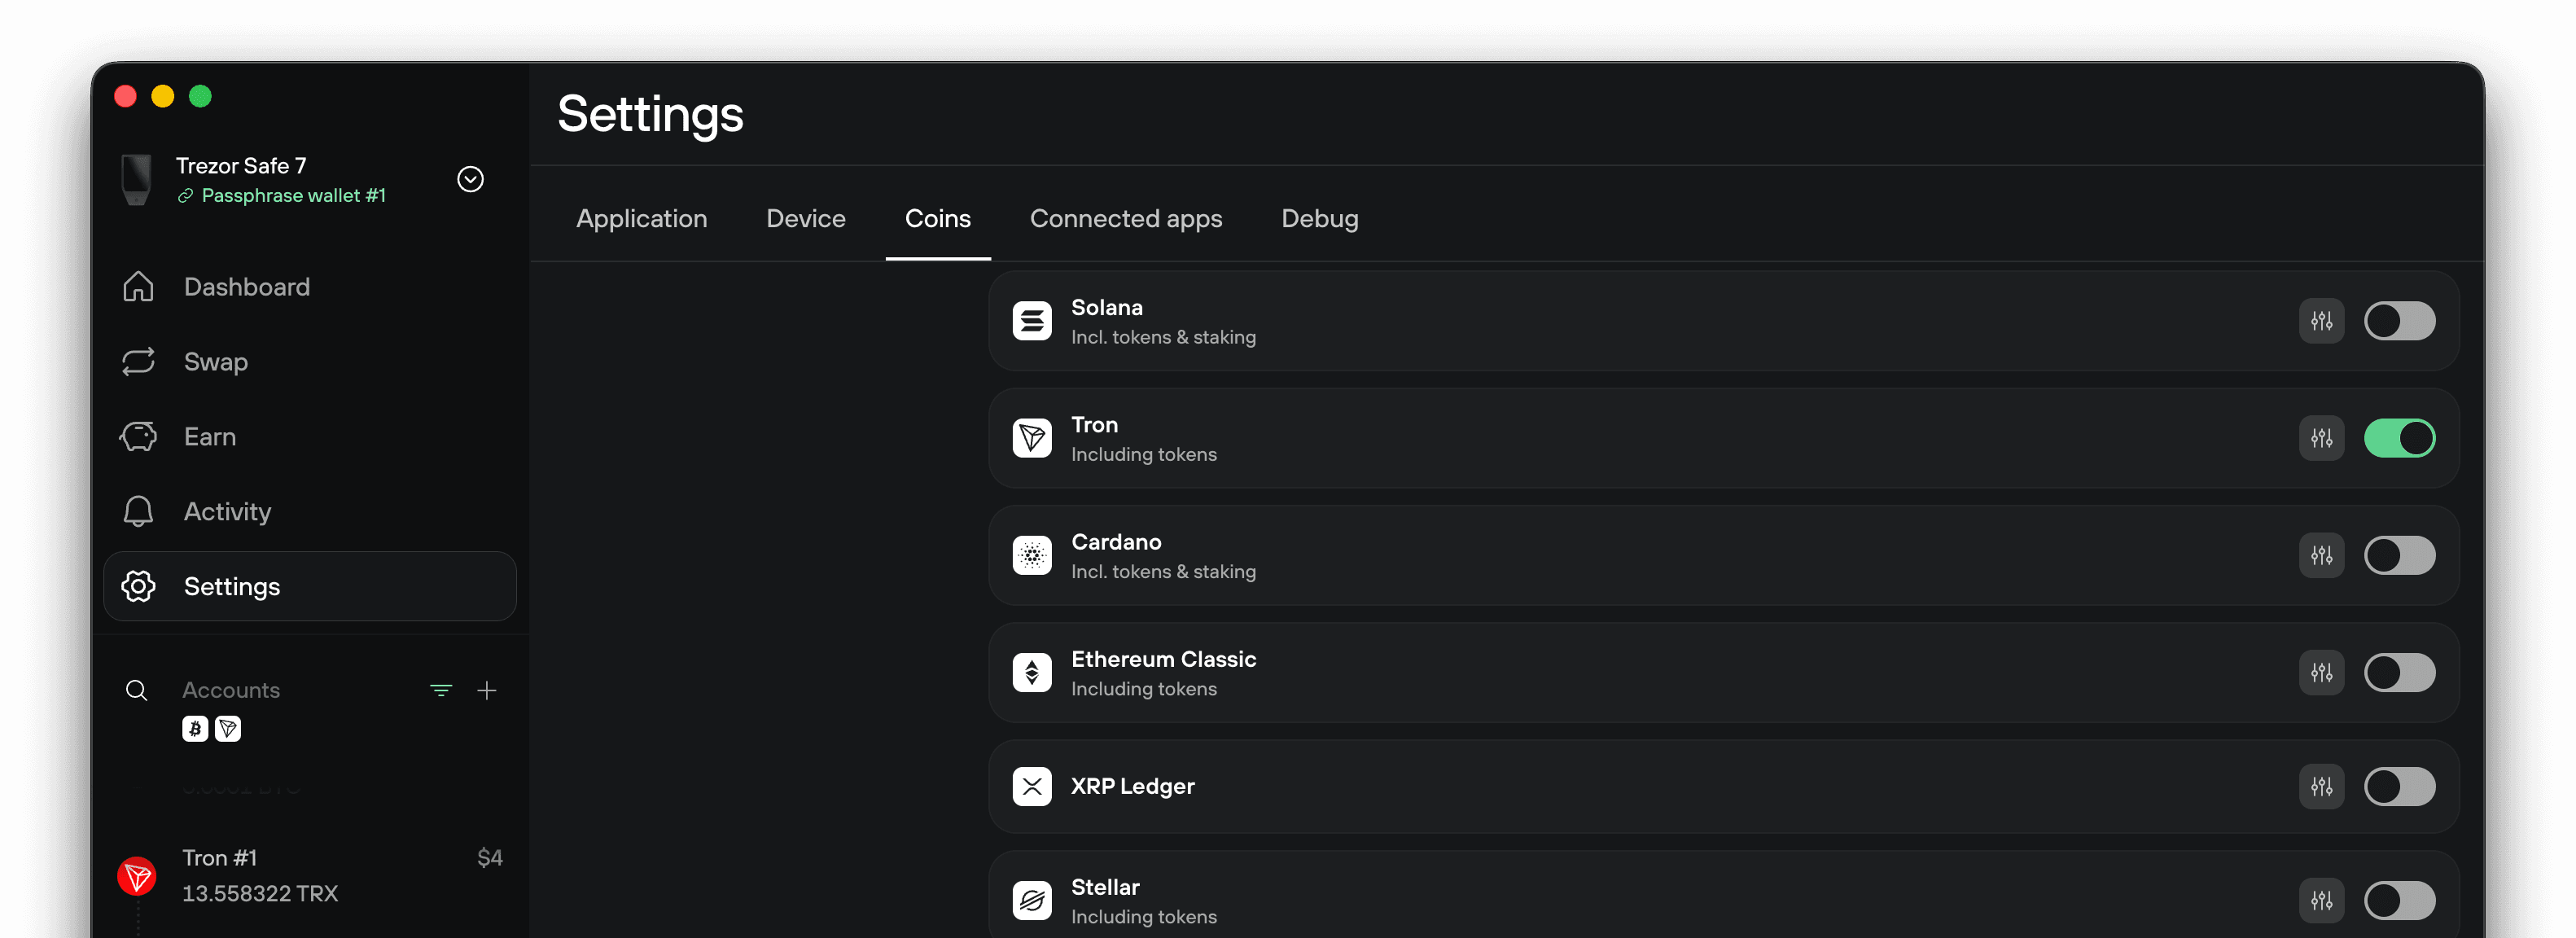
Task: Open the Connected apps tab
Action: coord(1125,218)
